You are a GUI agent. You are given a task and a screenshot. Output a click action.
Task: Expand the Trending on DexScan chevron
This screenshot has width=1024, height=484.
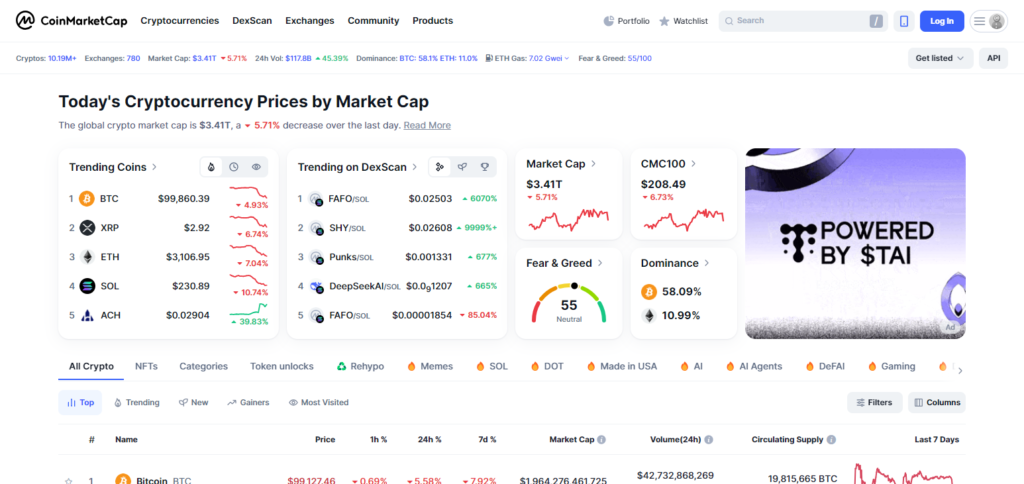pos(415,167)
